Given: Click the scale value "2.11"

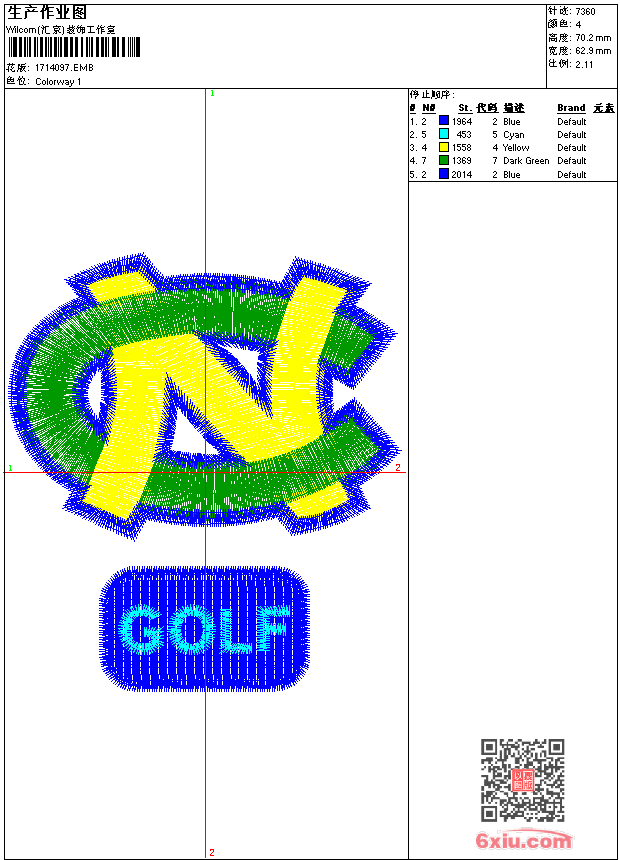Looking at the screenshot, I should (584, 64).
